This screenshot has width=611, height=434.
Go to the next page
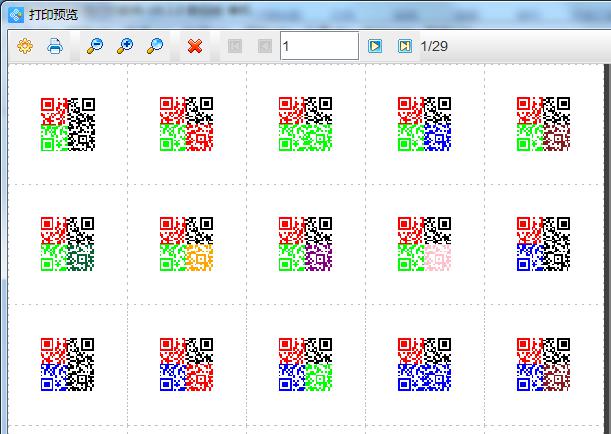pos(375,46)
